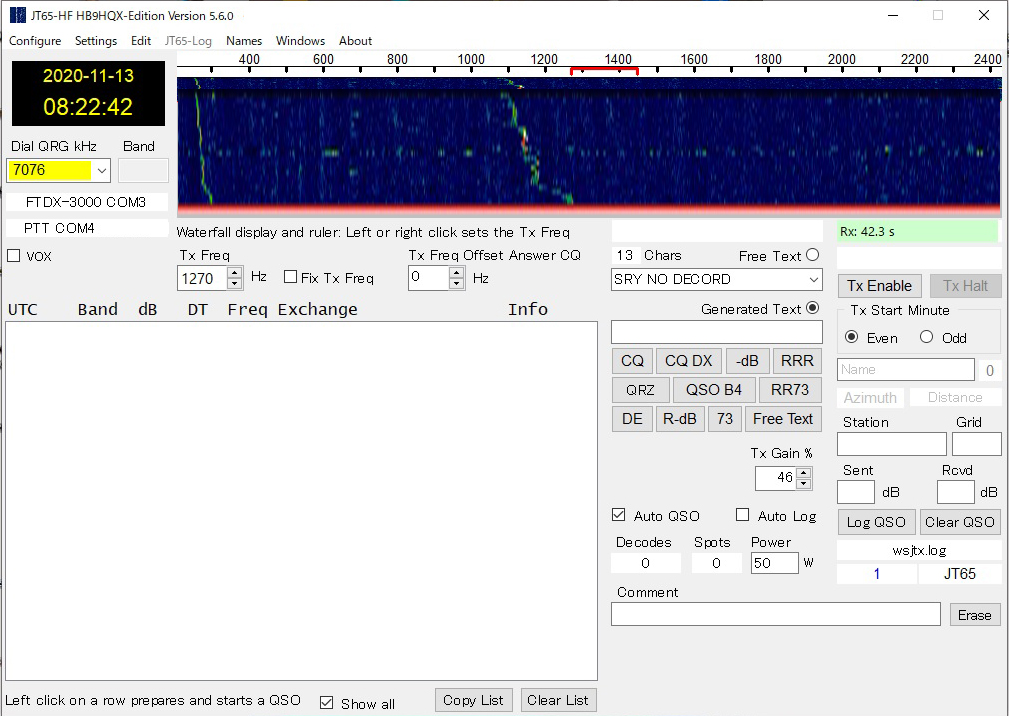Screen dimensions: 1009x716
Task: Select the Free Text radio button
Action: (813, 255)
